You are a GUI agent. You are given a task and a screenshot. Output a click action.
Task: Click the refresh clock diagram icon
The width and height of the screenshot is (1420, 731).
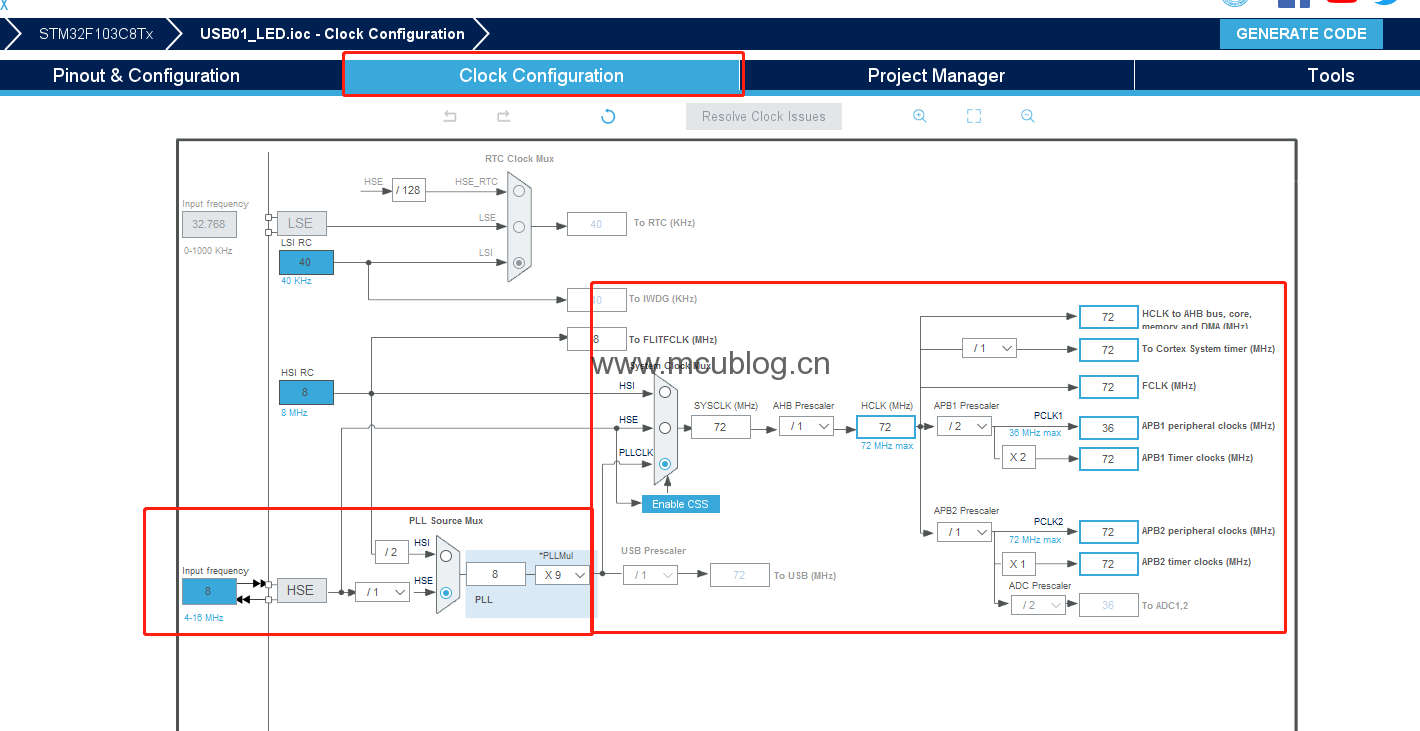[607, 116]
